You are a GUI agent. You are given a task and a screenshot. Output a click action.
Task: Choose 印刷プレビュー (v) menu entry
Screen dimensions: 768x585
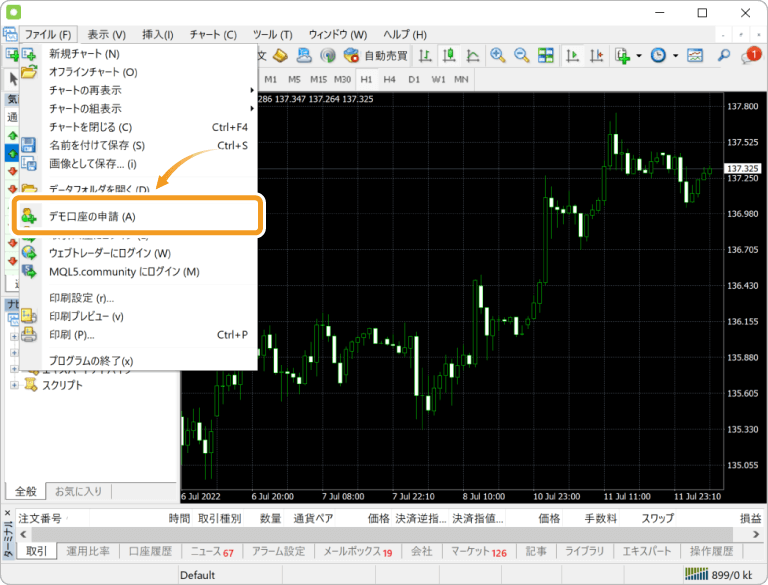[x=137, y=317]
